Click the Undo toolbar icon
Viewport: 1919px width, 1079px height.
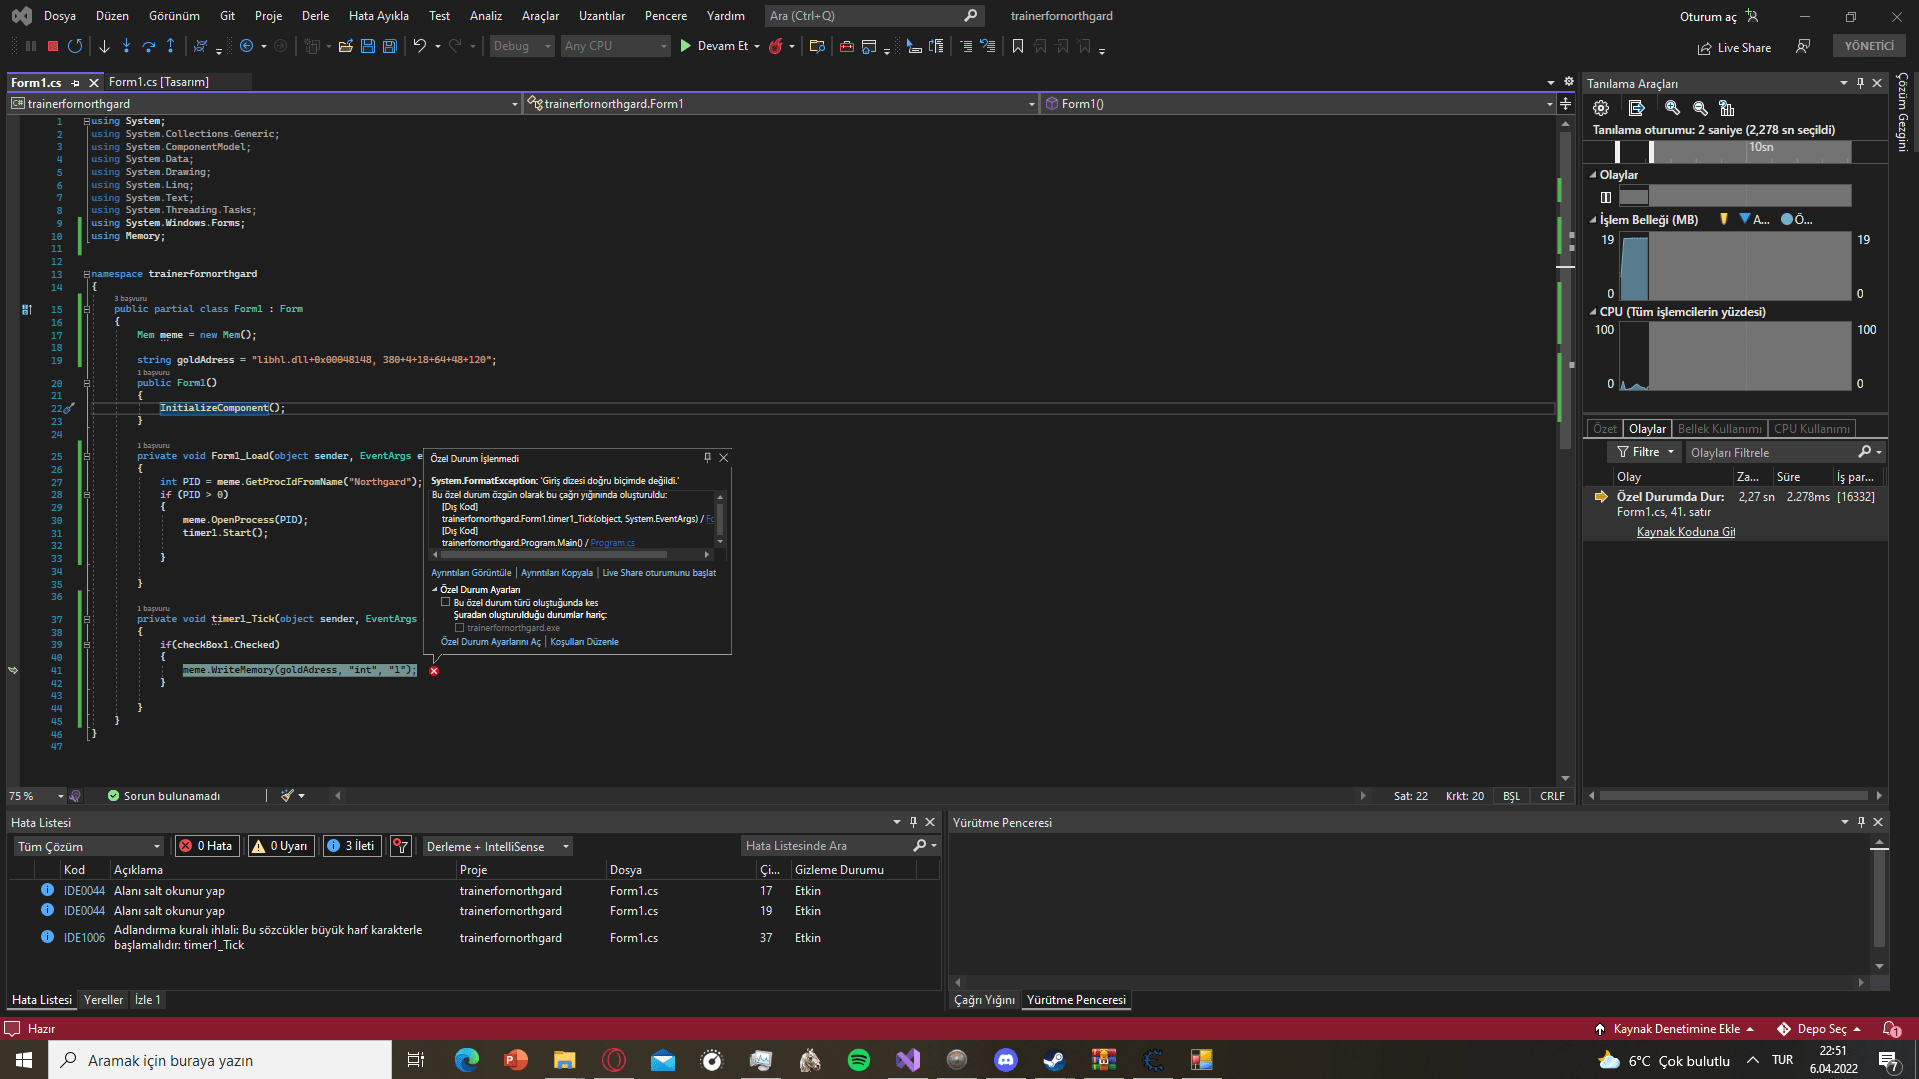tap(420, 46)
